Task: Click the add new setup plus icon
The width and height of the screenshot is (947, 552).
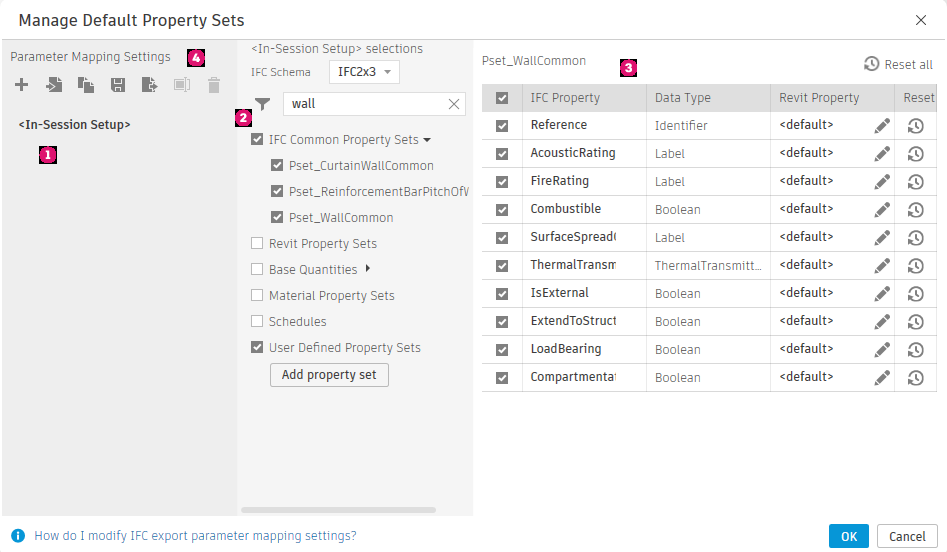Action: pyautogui.click(x=21, y=86)
